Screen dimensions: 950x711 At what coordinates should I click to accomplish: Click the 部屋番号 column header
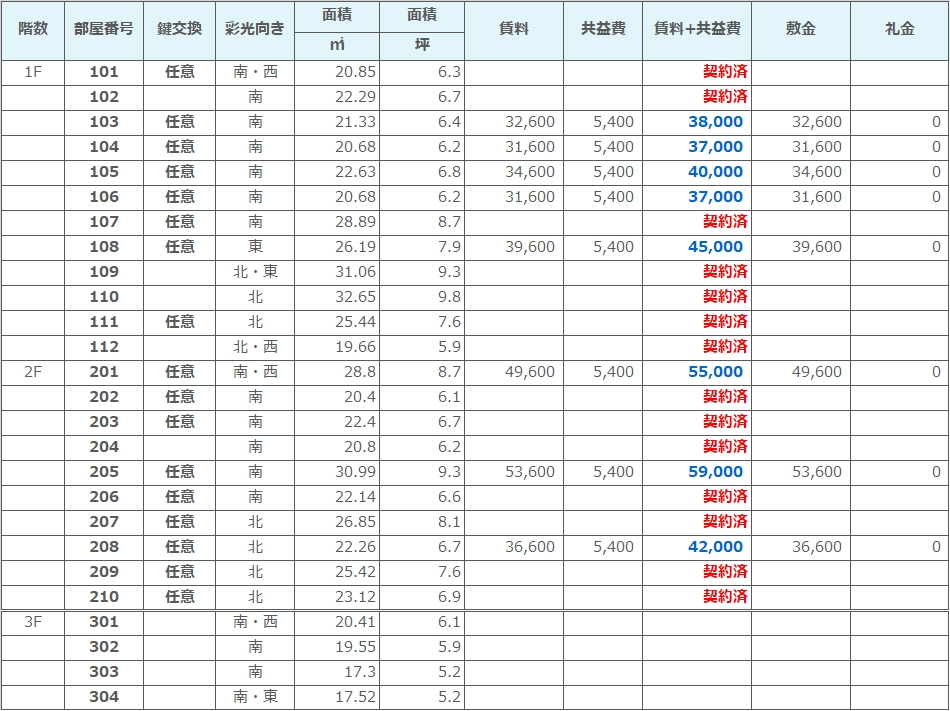click(x=103, y=29)
